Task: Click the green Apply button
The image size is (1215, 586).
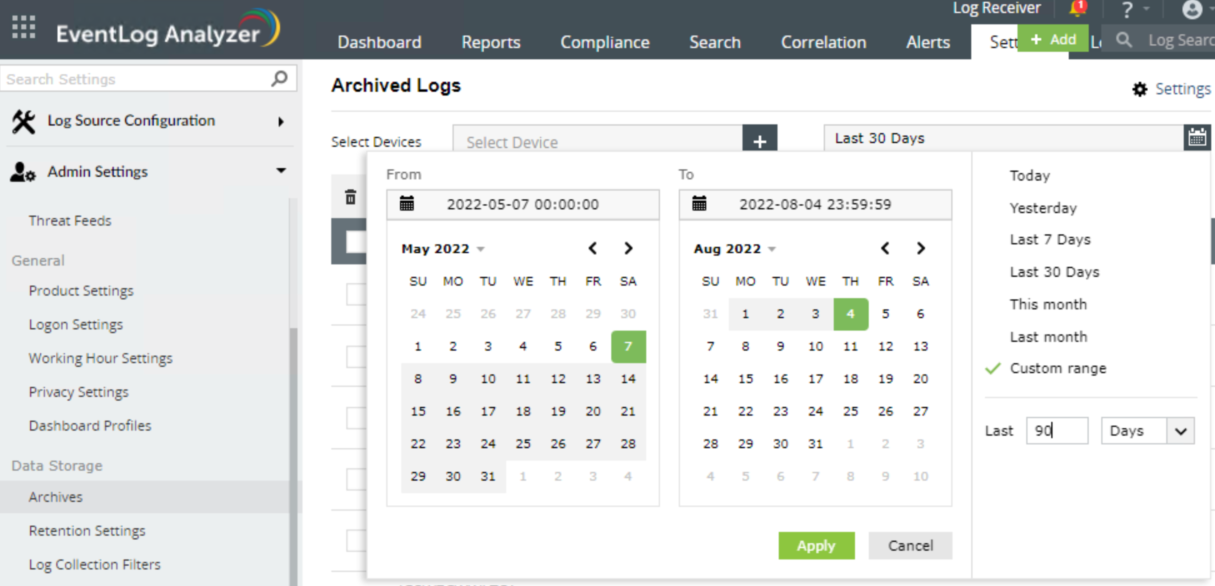Action: click(x=816, y=545)
